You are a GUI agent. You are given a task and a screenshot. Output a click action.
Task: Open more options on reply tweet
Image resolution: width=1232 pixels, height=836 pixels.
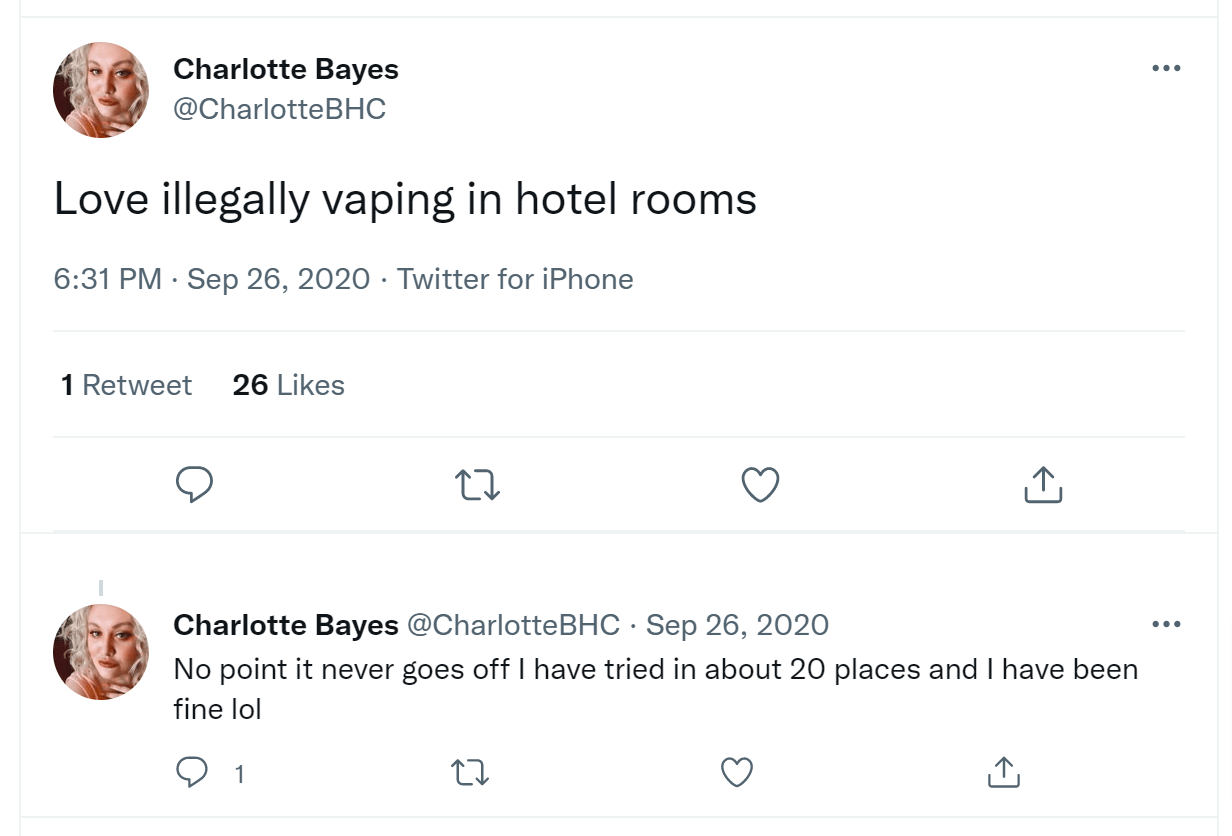(x=1166, y=625)
